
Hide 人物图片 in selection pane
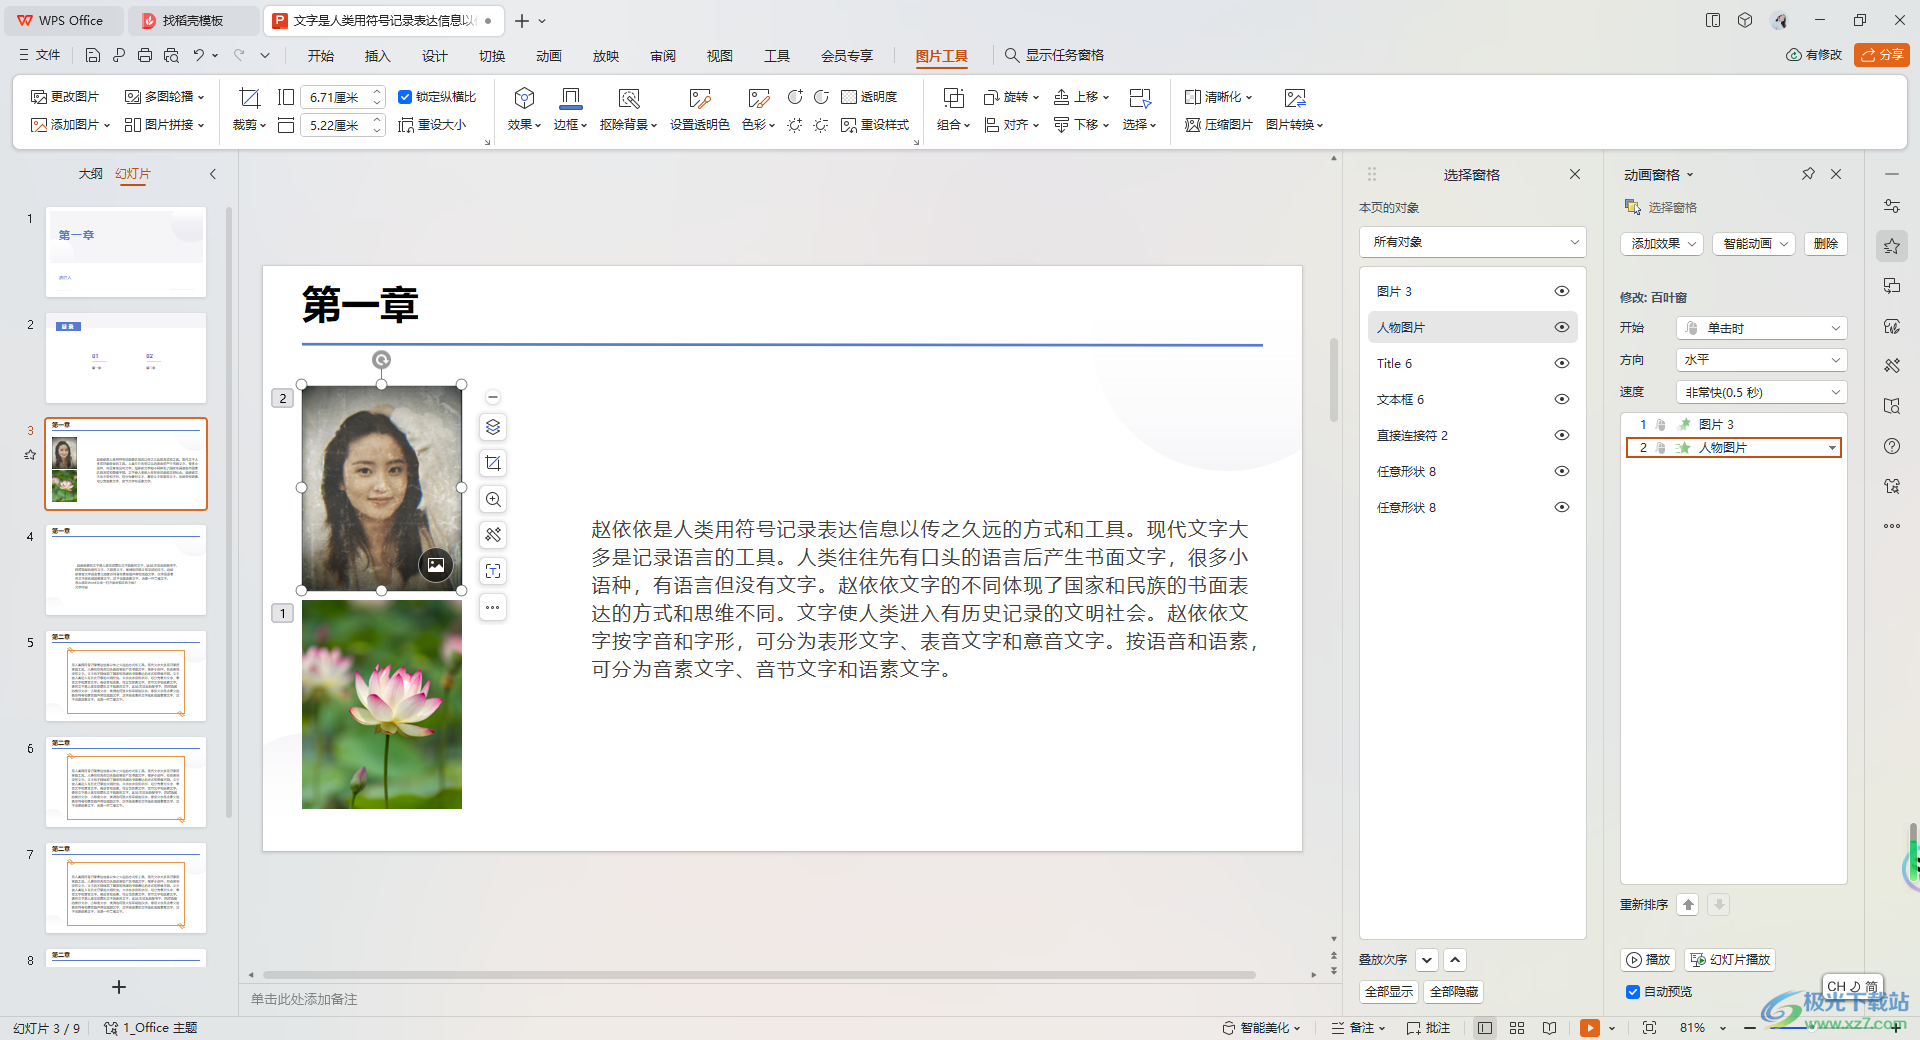pyautogui.click(x=1562, y=327)
